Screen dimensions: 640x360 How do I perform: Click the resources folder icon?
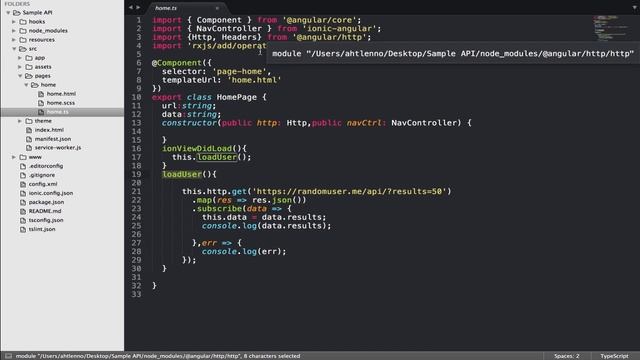click(23, 40)
